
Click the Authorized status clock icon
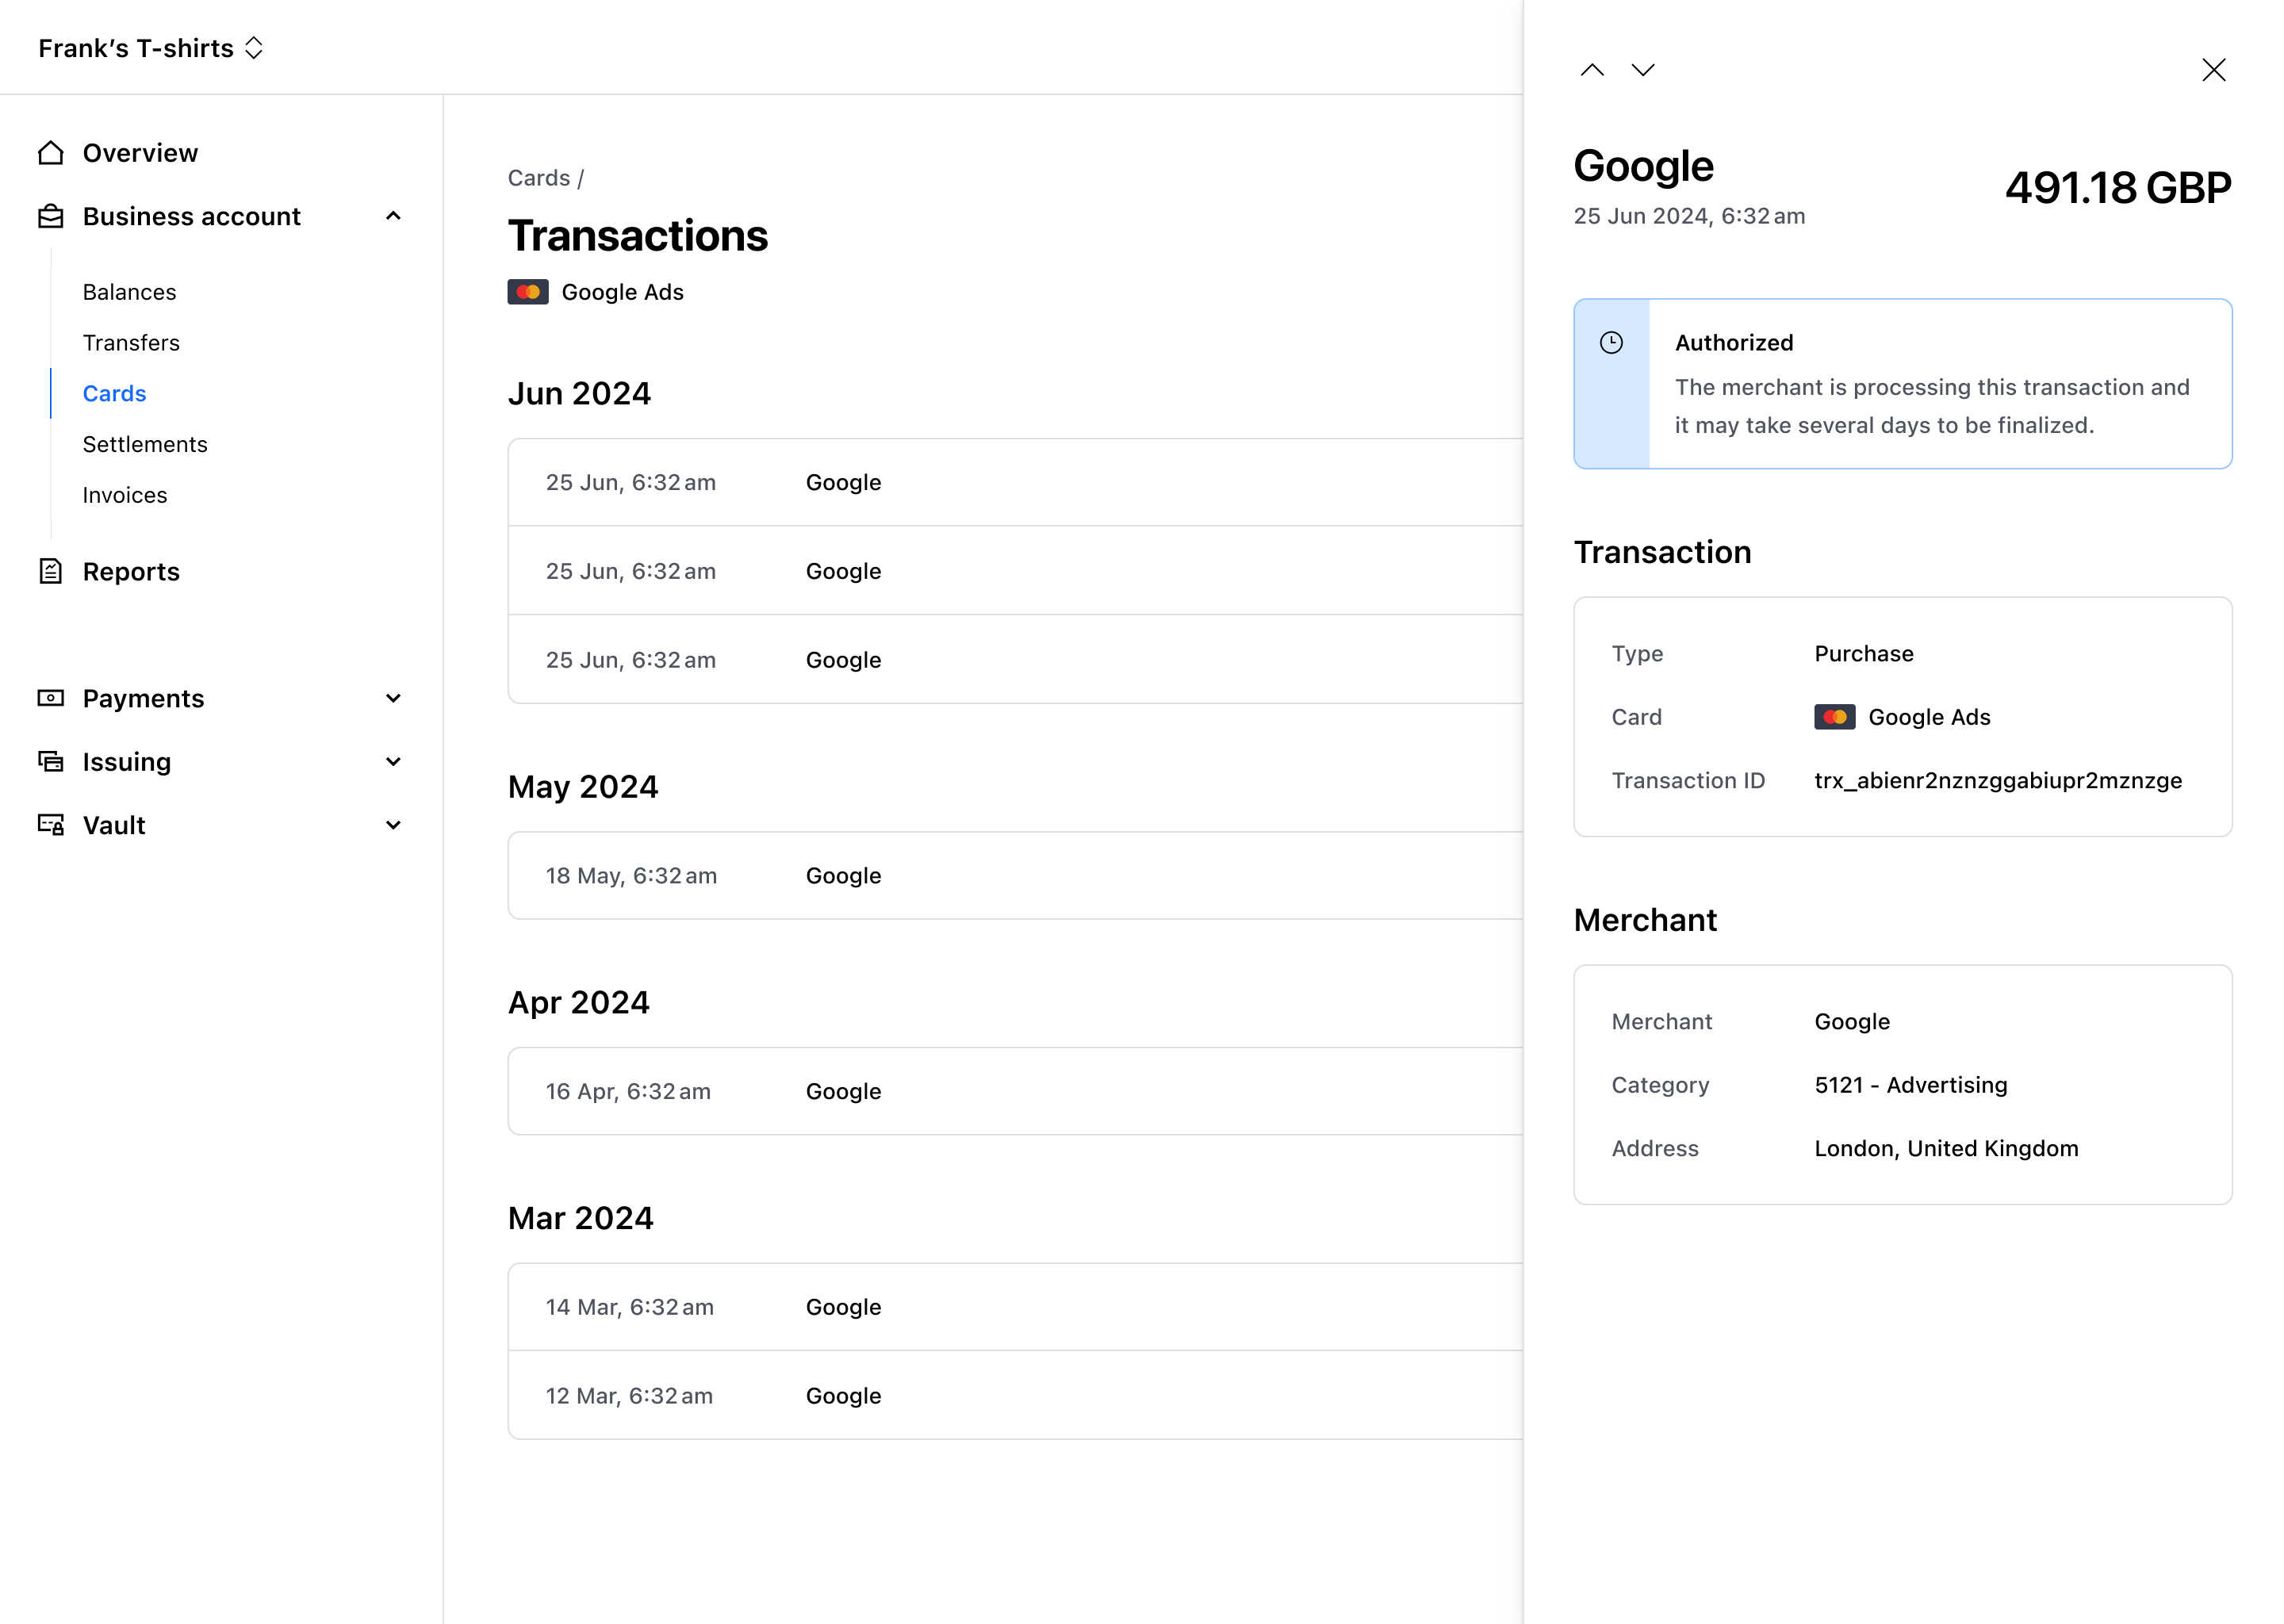[1611, 343]
